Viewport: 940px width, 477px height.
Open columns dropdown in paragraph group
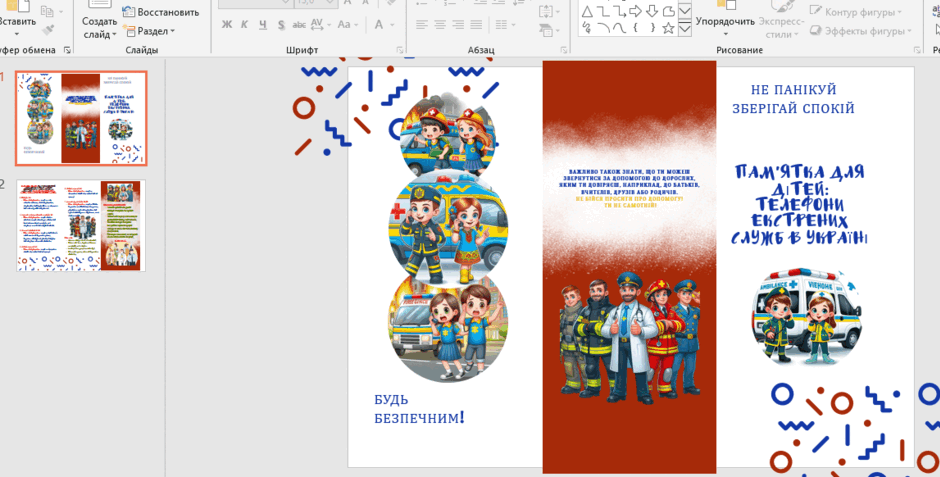pyautogui.click(x=505, y=25)
